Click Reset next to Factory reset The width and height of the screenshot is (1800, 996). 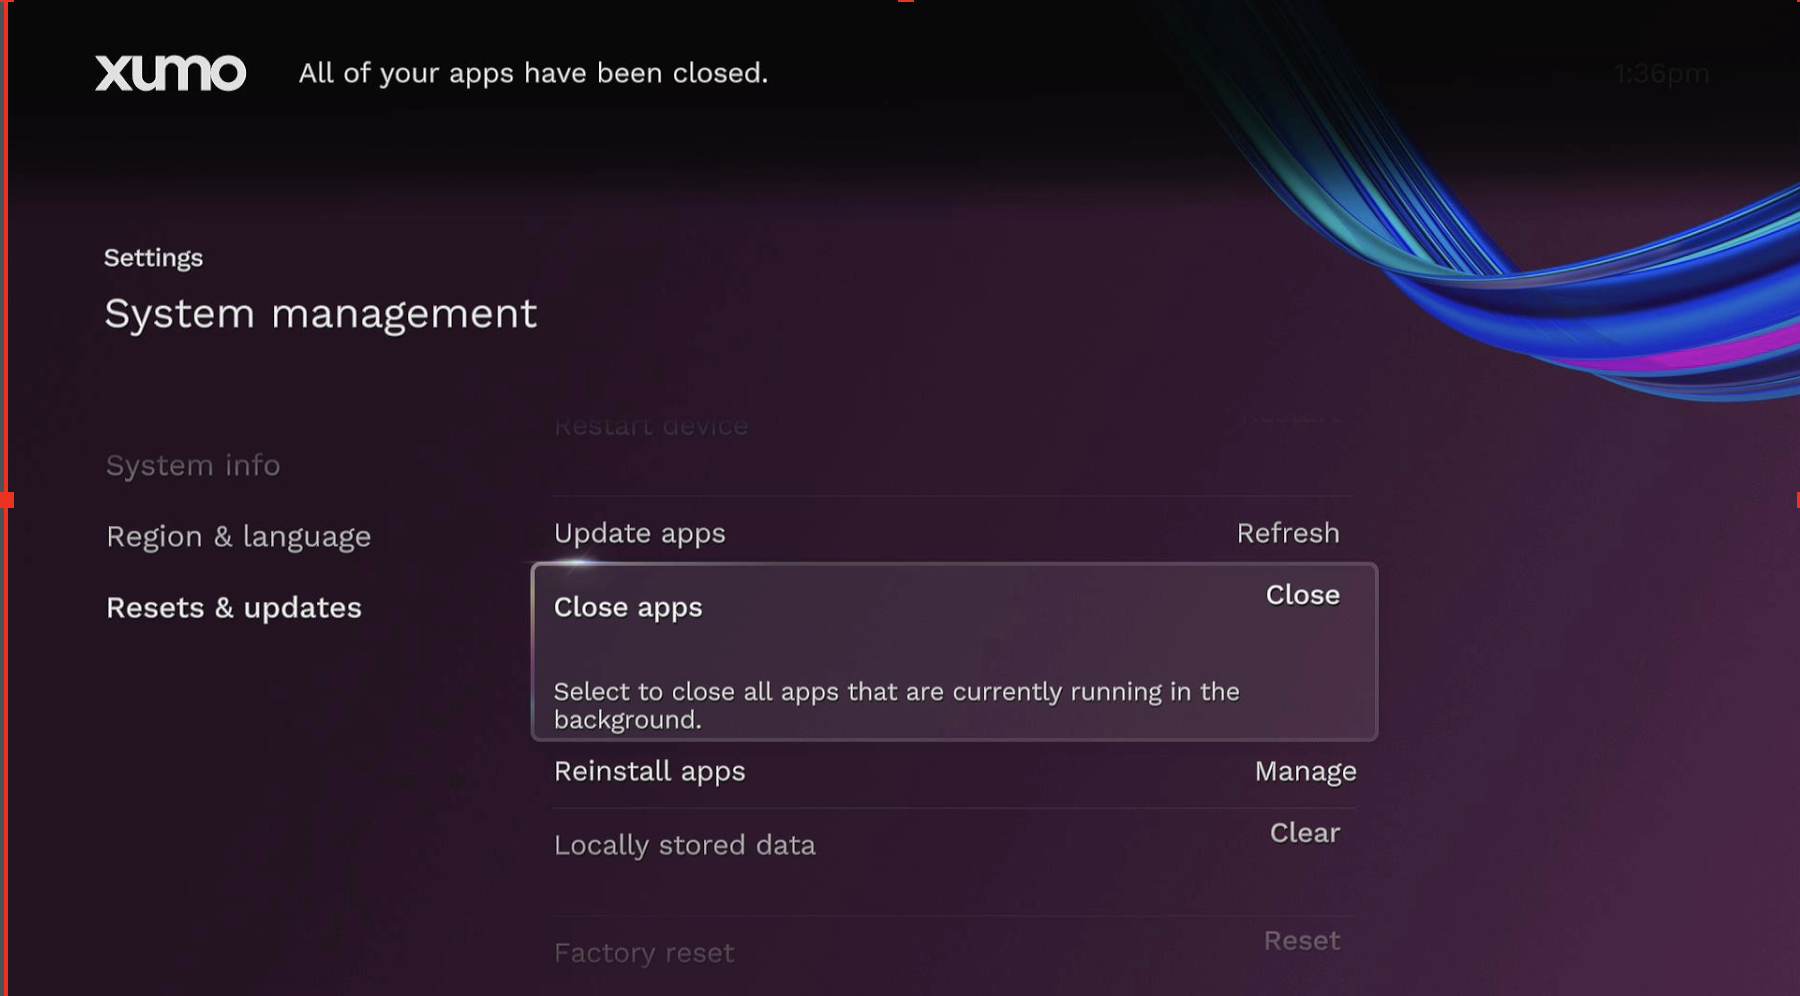coord(1301,941)
